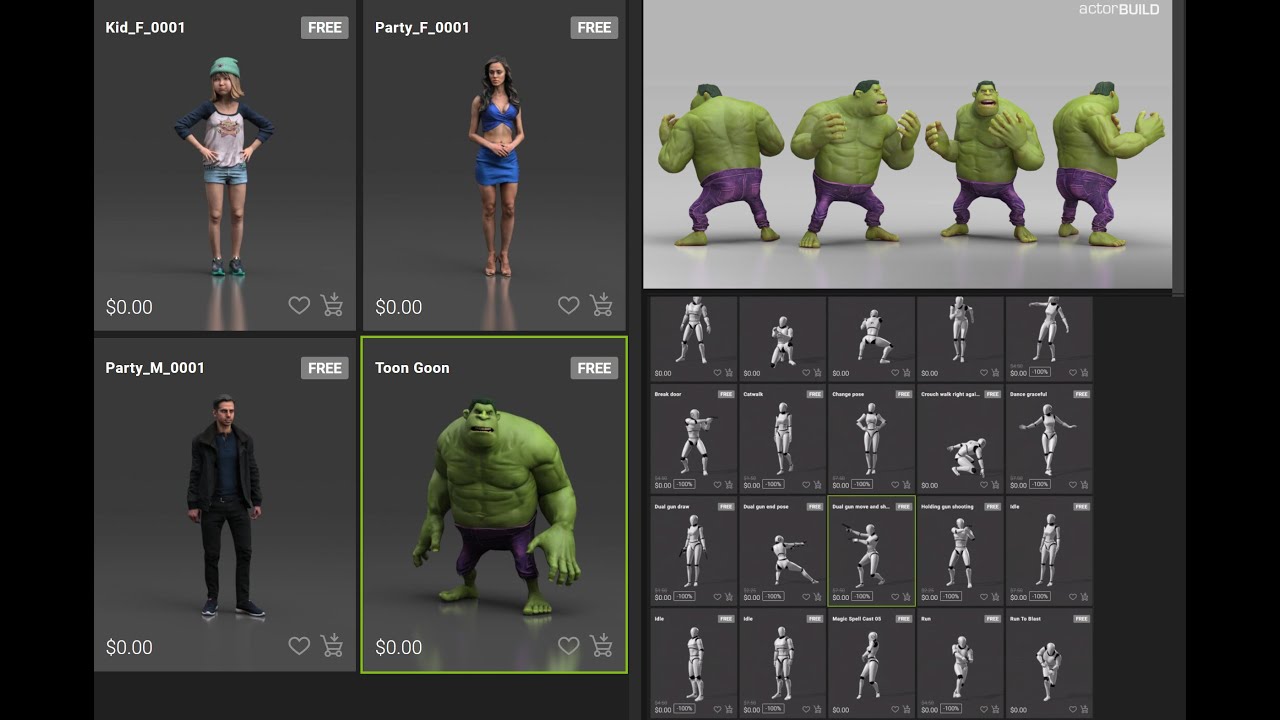The image size is (1280, 720).
Task: Click heart on Dual gun draw card
Action: point(717,597)
